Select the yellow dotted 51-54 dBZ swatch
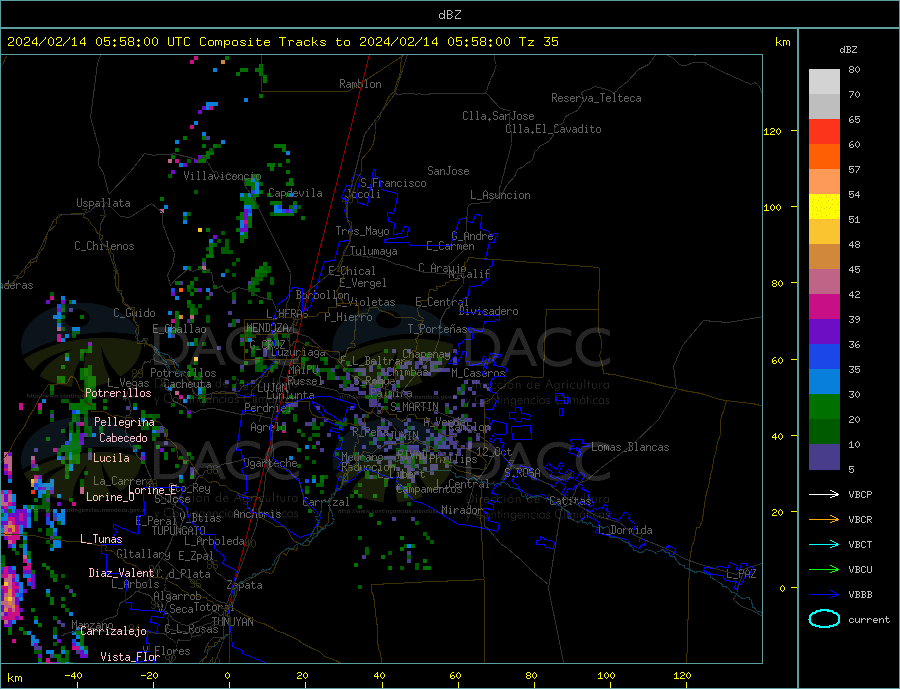The width and height of the screenshot is (900, 689). (824, 207)
